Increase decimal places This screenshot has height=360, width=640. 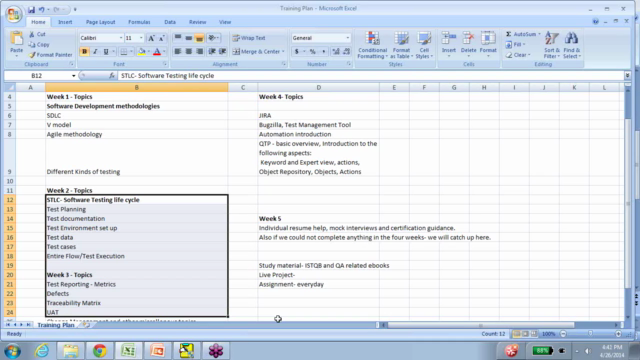point(336,51)
